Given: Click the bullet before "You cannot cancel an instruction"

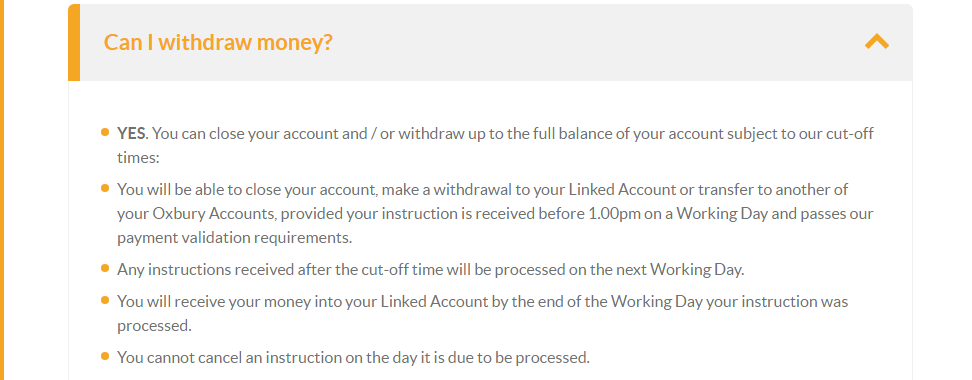Looking at the screenshot, I should pyautogui.click(x=105, y=356).
